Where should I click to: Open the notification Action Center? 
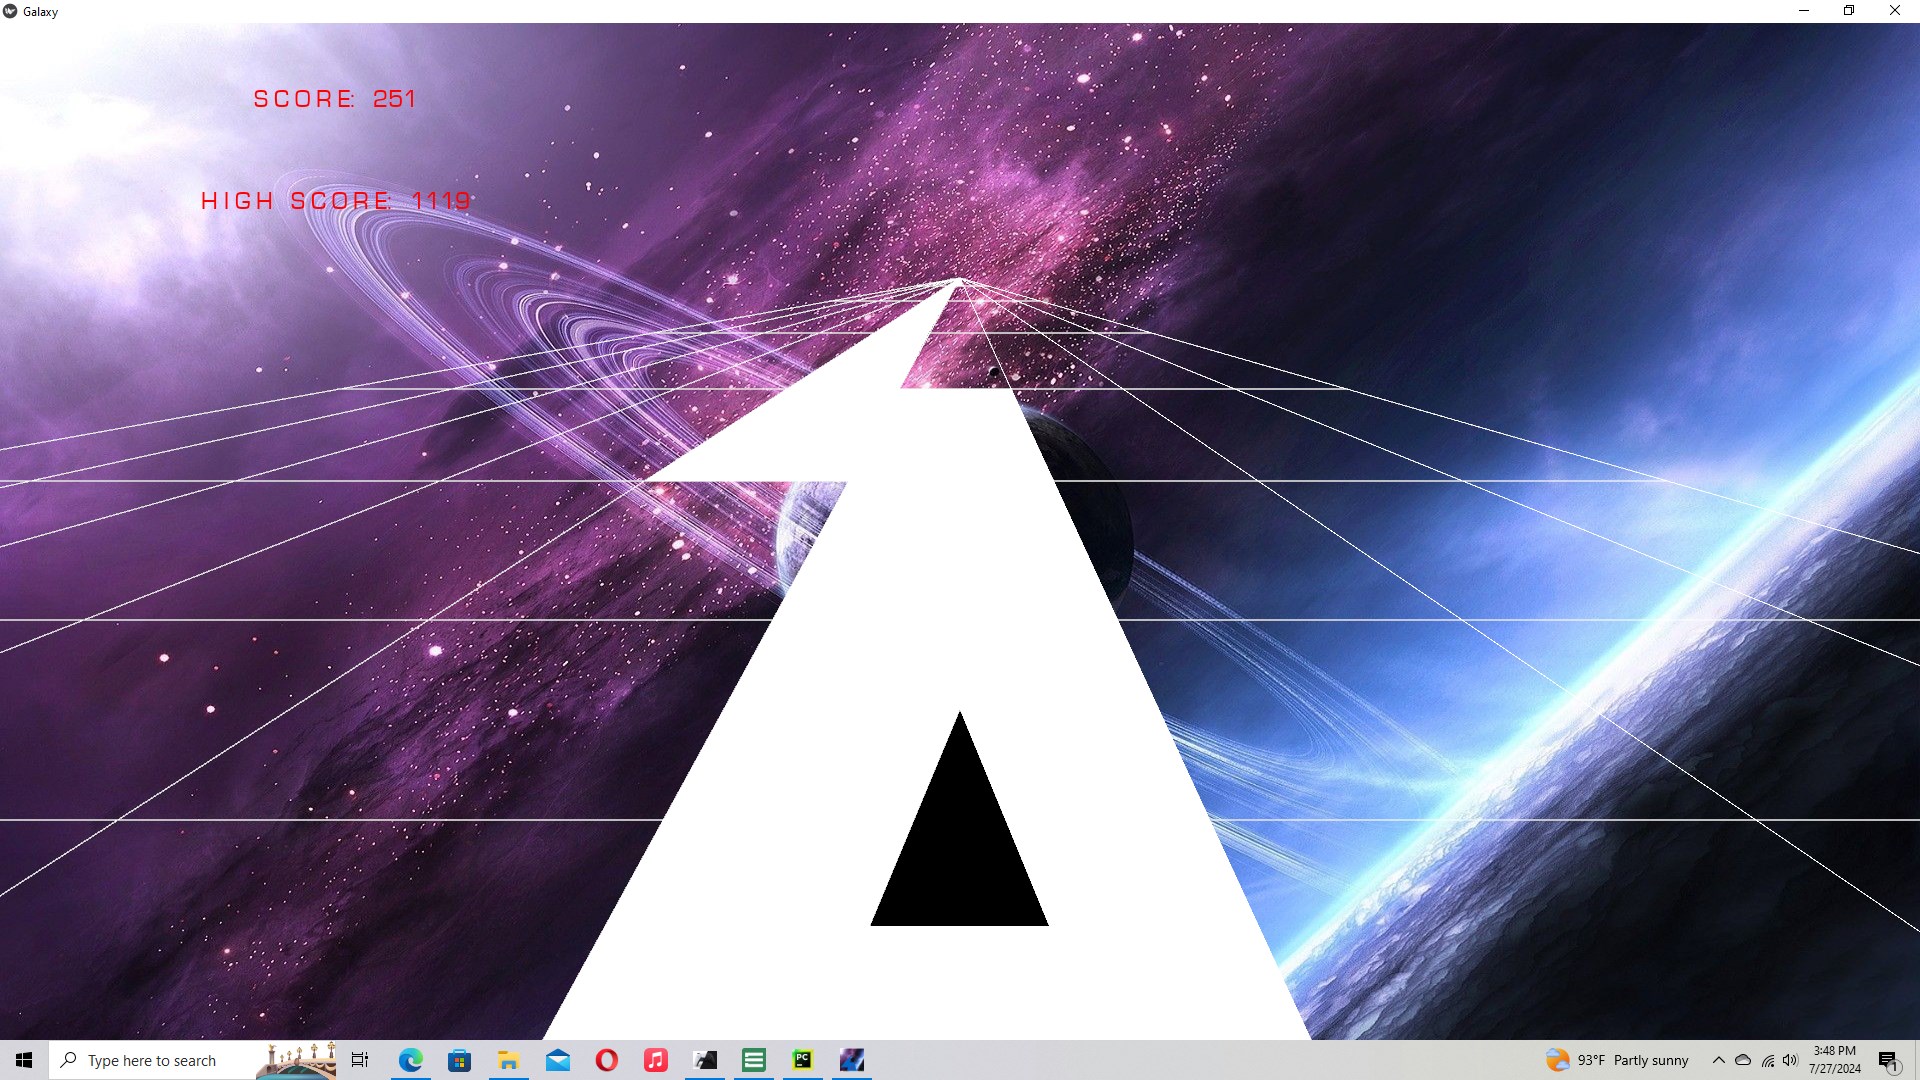[1888, 1060]
